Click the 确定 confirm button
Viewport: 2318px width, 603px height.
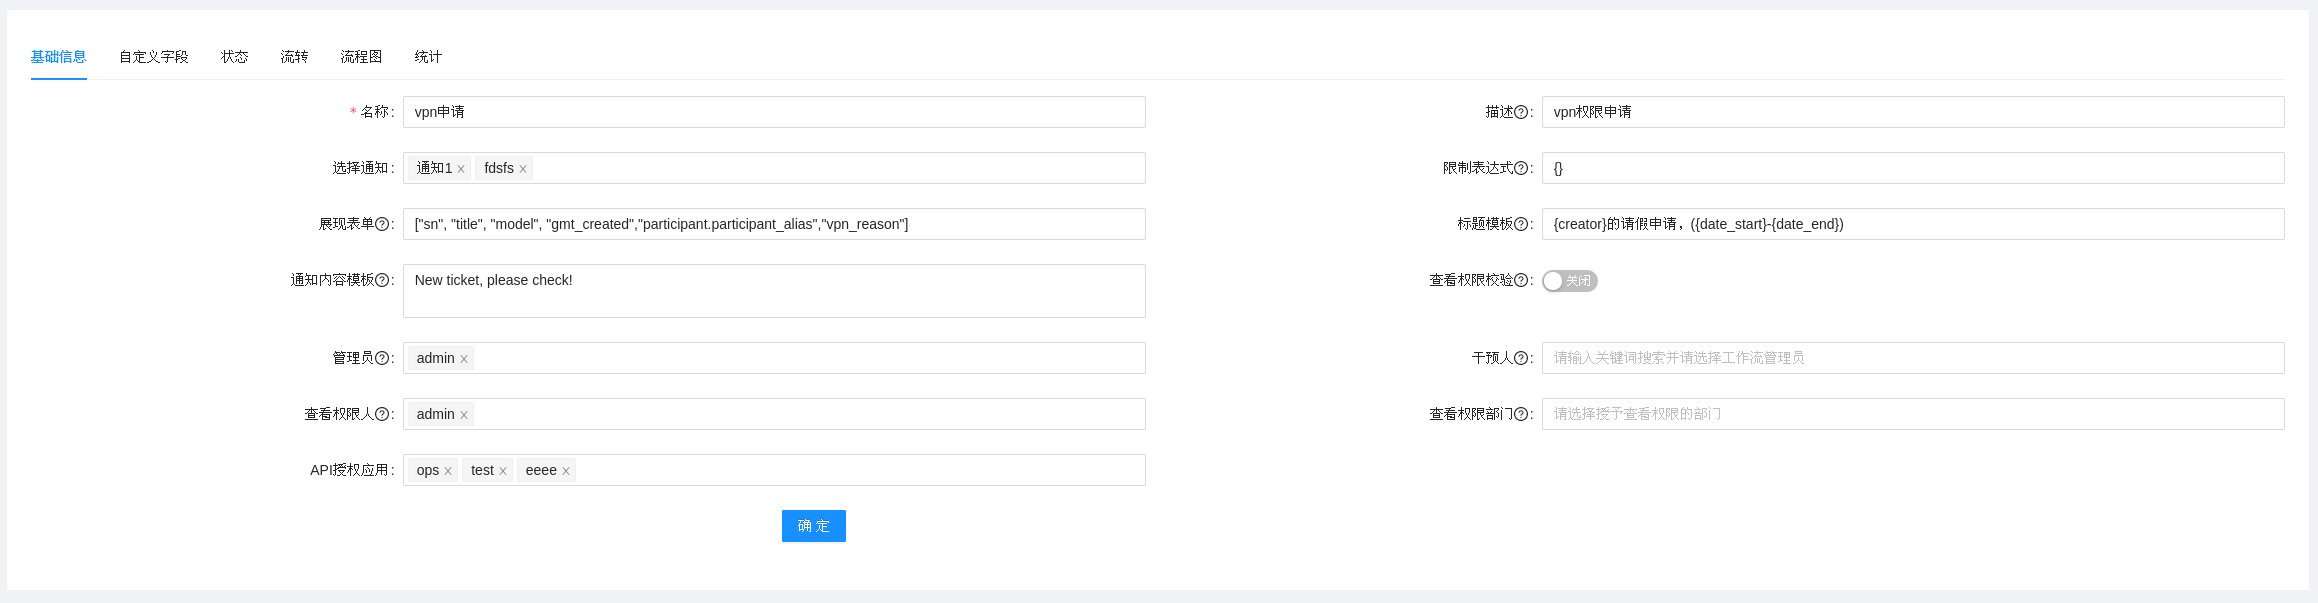click(x=813, y=526)
